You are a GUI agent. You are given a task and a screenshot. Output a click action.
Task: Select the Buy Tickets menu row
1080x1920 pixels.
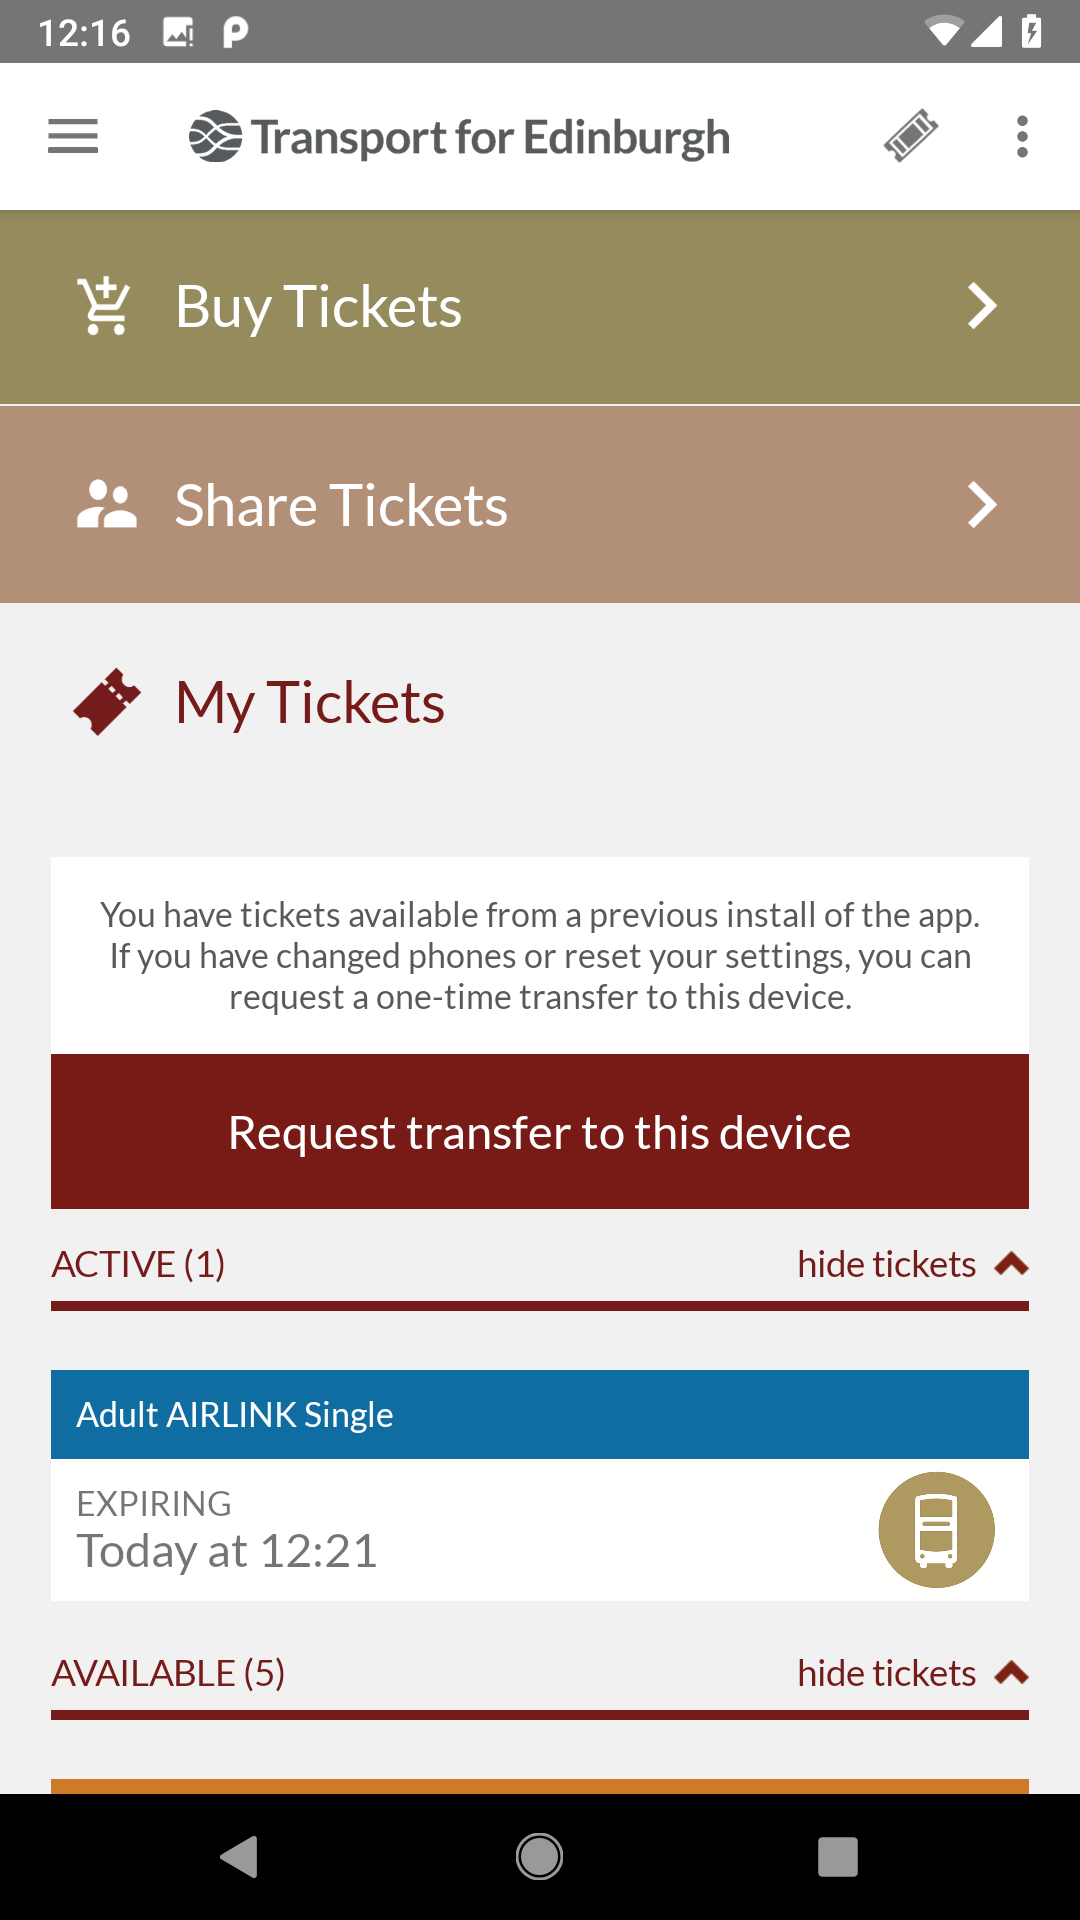[540, 307]
